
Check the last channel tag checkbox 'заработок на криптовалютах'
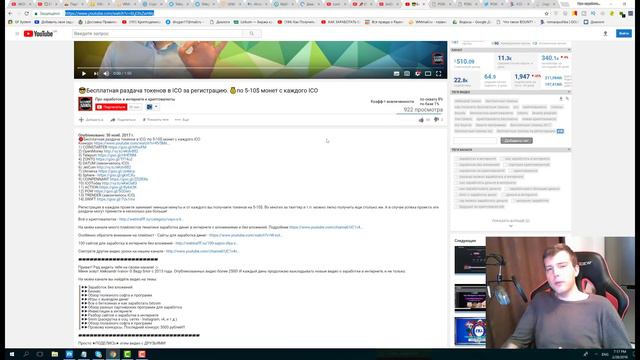457,207
